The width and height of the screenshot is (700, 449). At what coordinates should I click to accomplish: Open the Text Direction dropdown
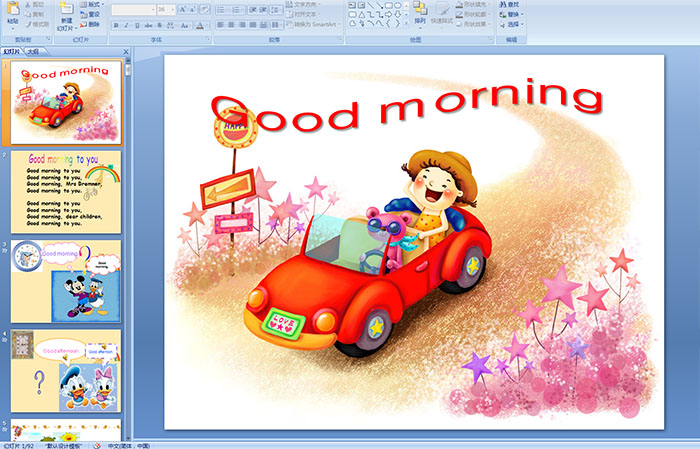(303, 4)
